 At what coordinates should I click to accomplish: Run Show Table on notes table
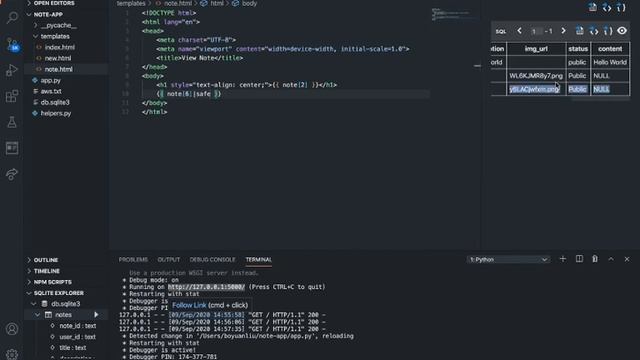[x=96, y=315]
